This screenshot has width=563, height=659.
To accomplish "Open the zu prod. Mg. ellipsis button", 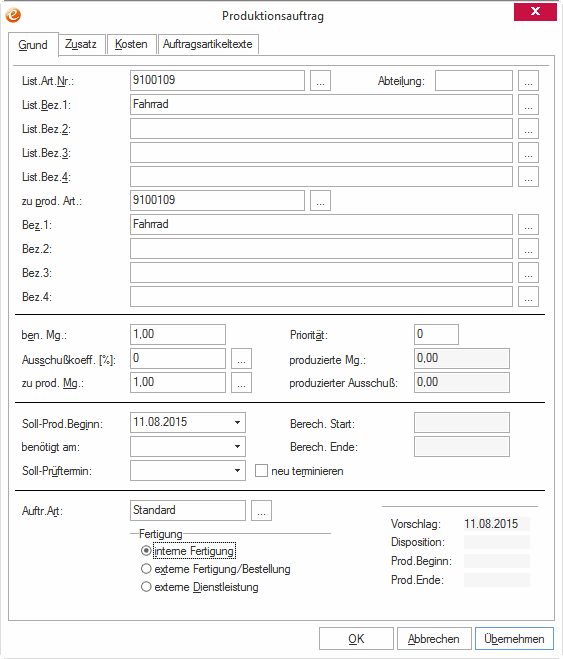I will pos(241,382).
